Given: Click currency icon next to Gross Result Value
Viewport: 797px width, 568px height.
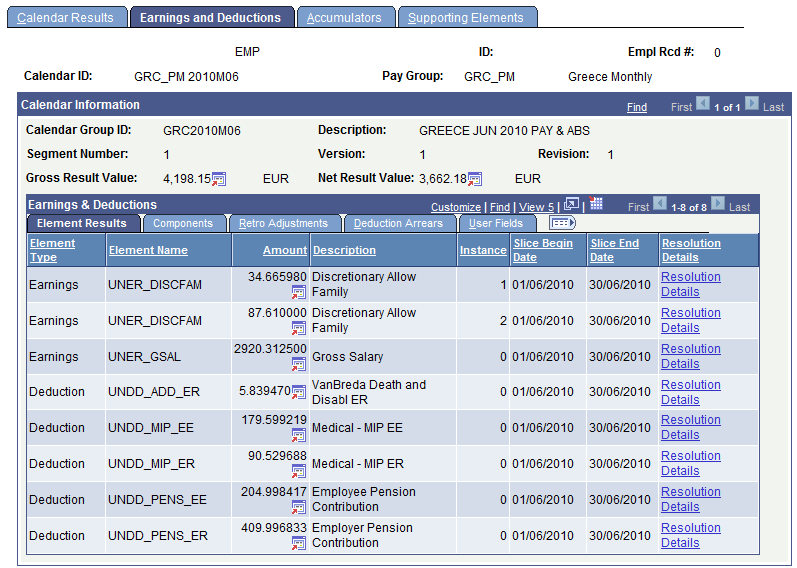Looking at the screenshot, I should (x=219, y=179).
